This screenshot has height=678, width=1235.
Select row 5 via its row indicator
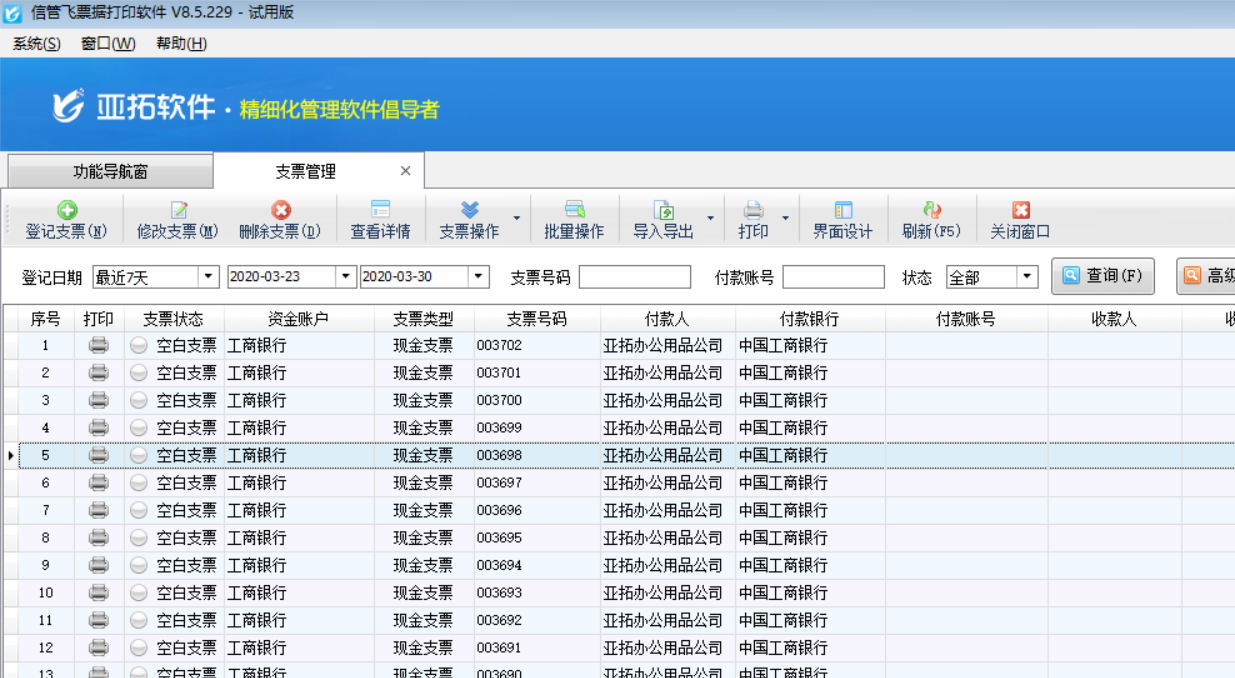(10, 455)
